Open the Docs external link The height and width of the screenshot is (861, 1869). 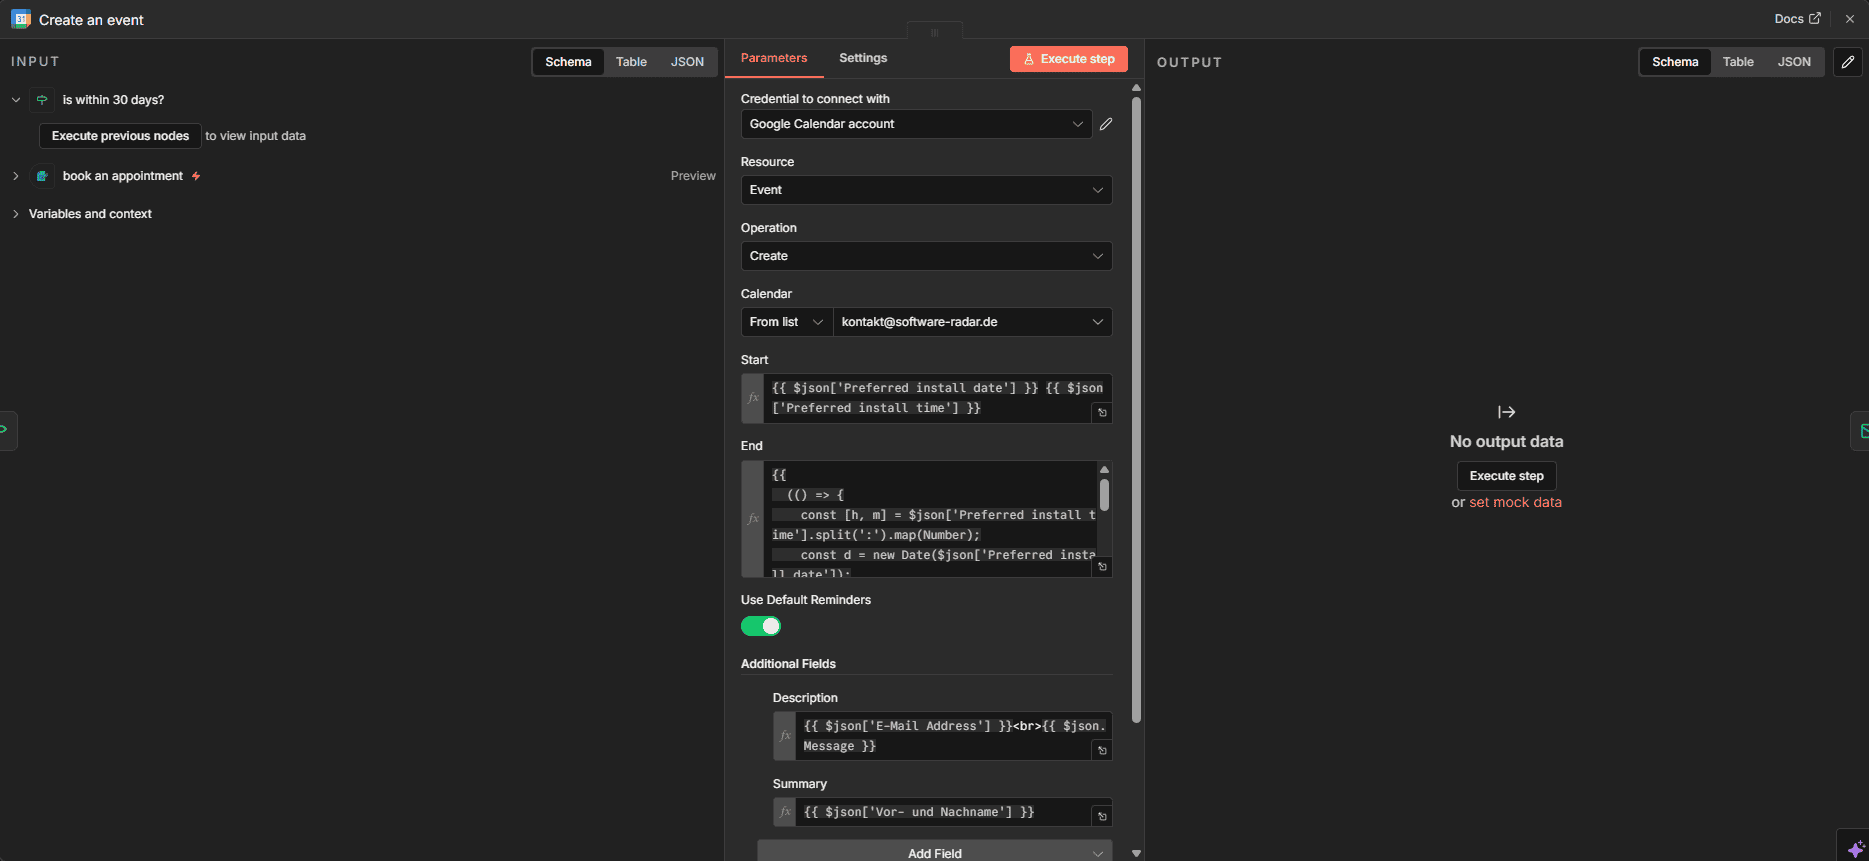1797,19
